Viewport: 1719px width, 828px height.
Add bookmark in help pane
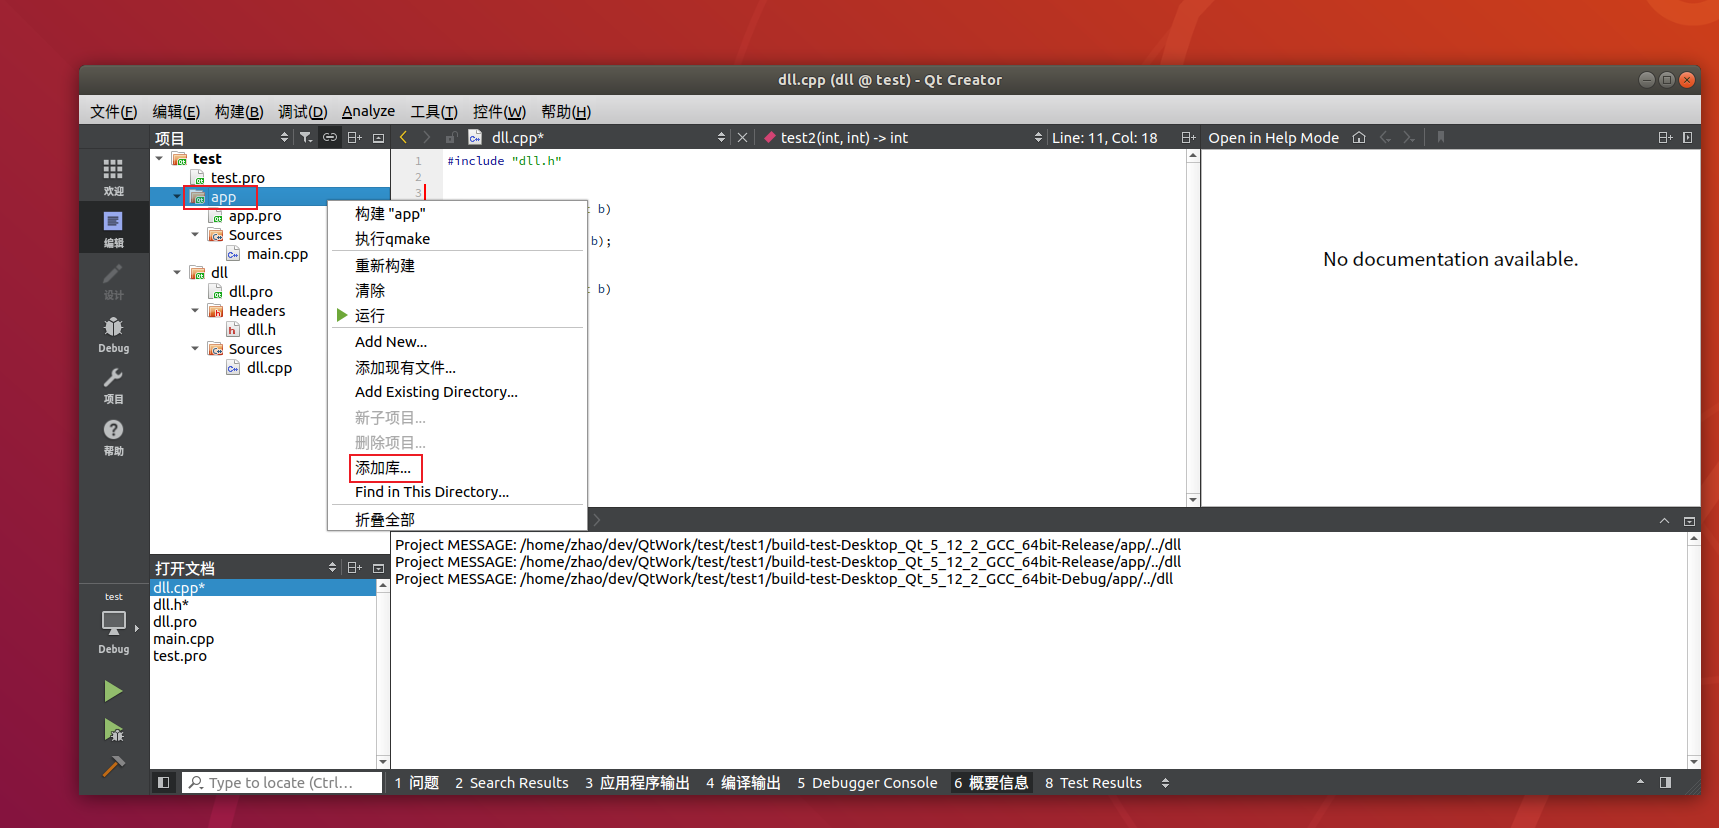pyautogui.click(x=1441, y=138)
